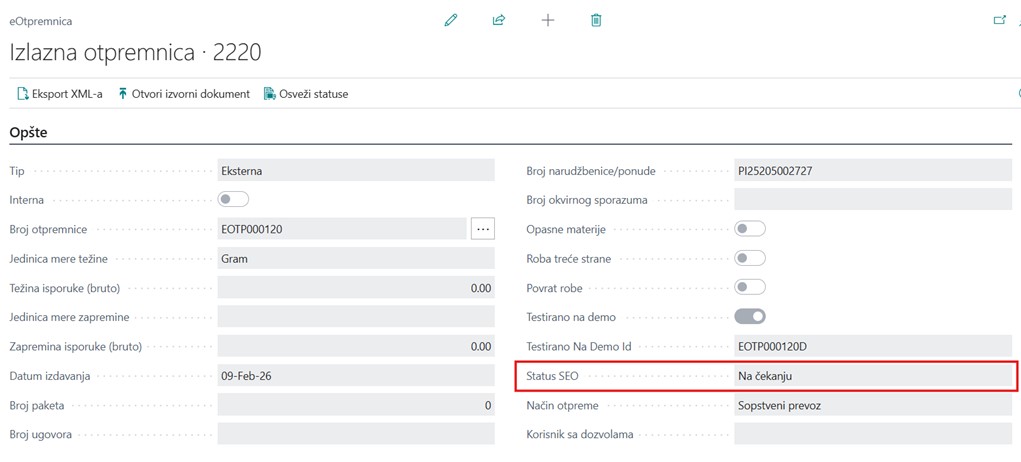Screen dimensions: 1021x462
Task: Toggle the Povrat robe switch
Action: (750, 288)
